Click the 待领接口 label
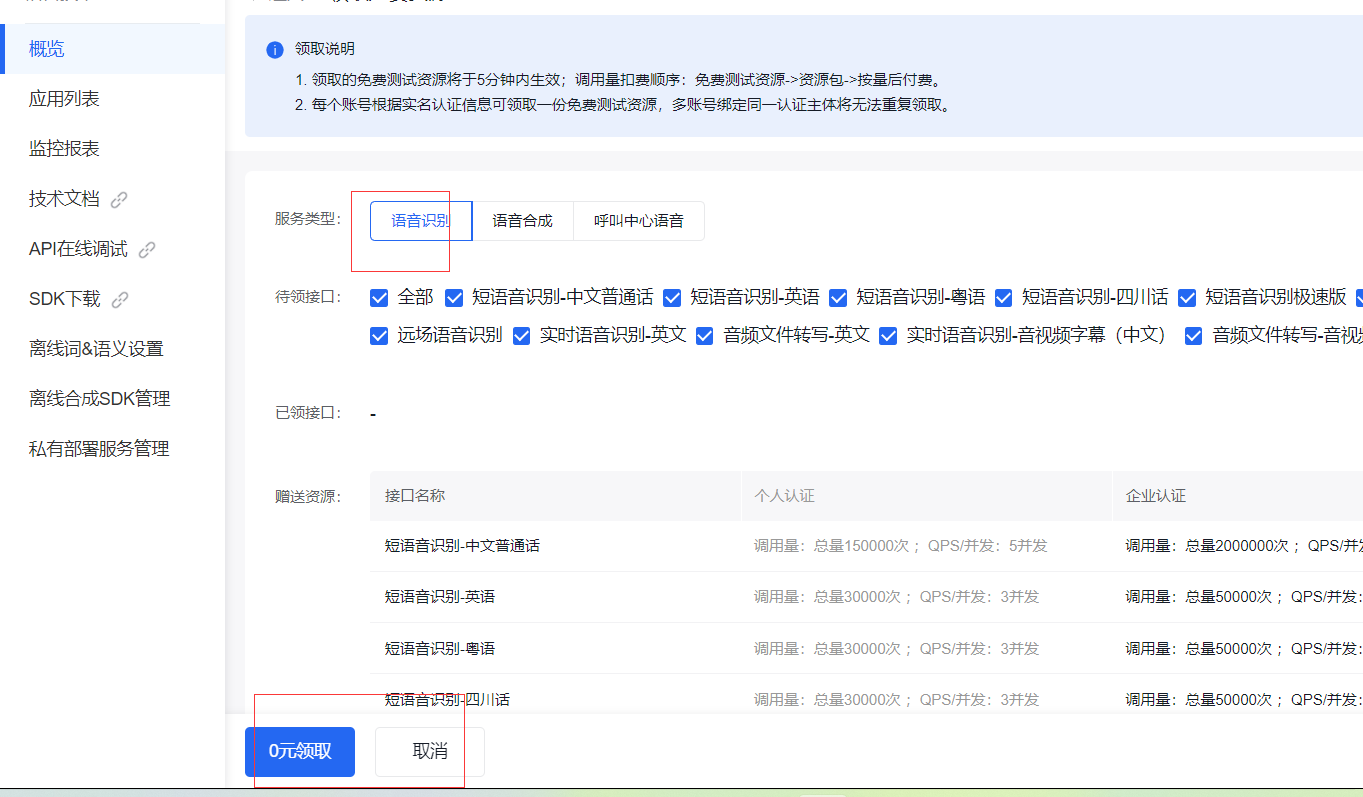The image size is (1363, 797). (308, 297)
